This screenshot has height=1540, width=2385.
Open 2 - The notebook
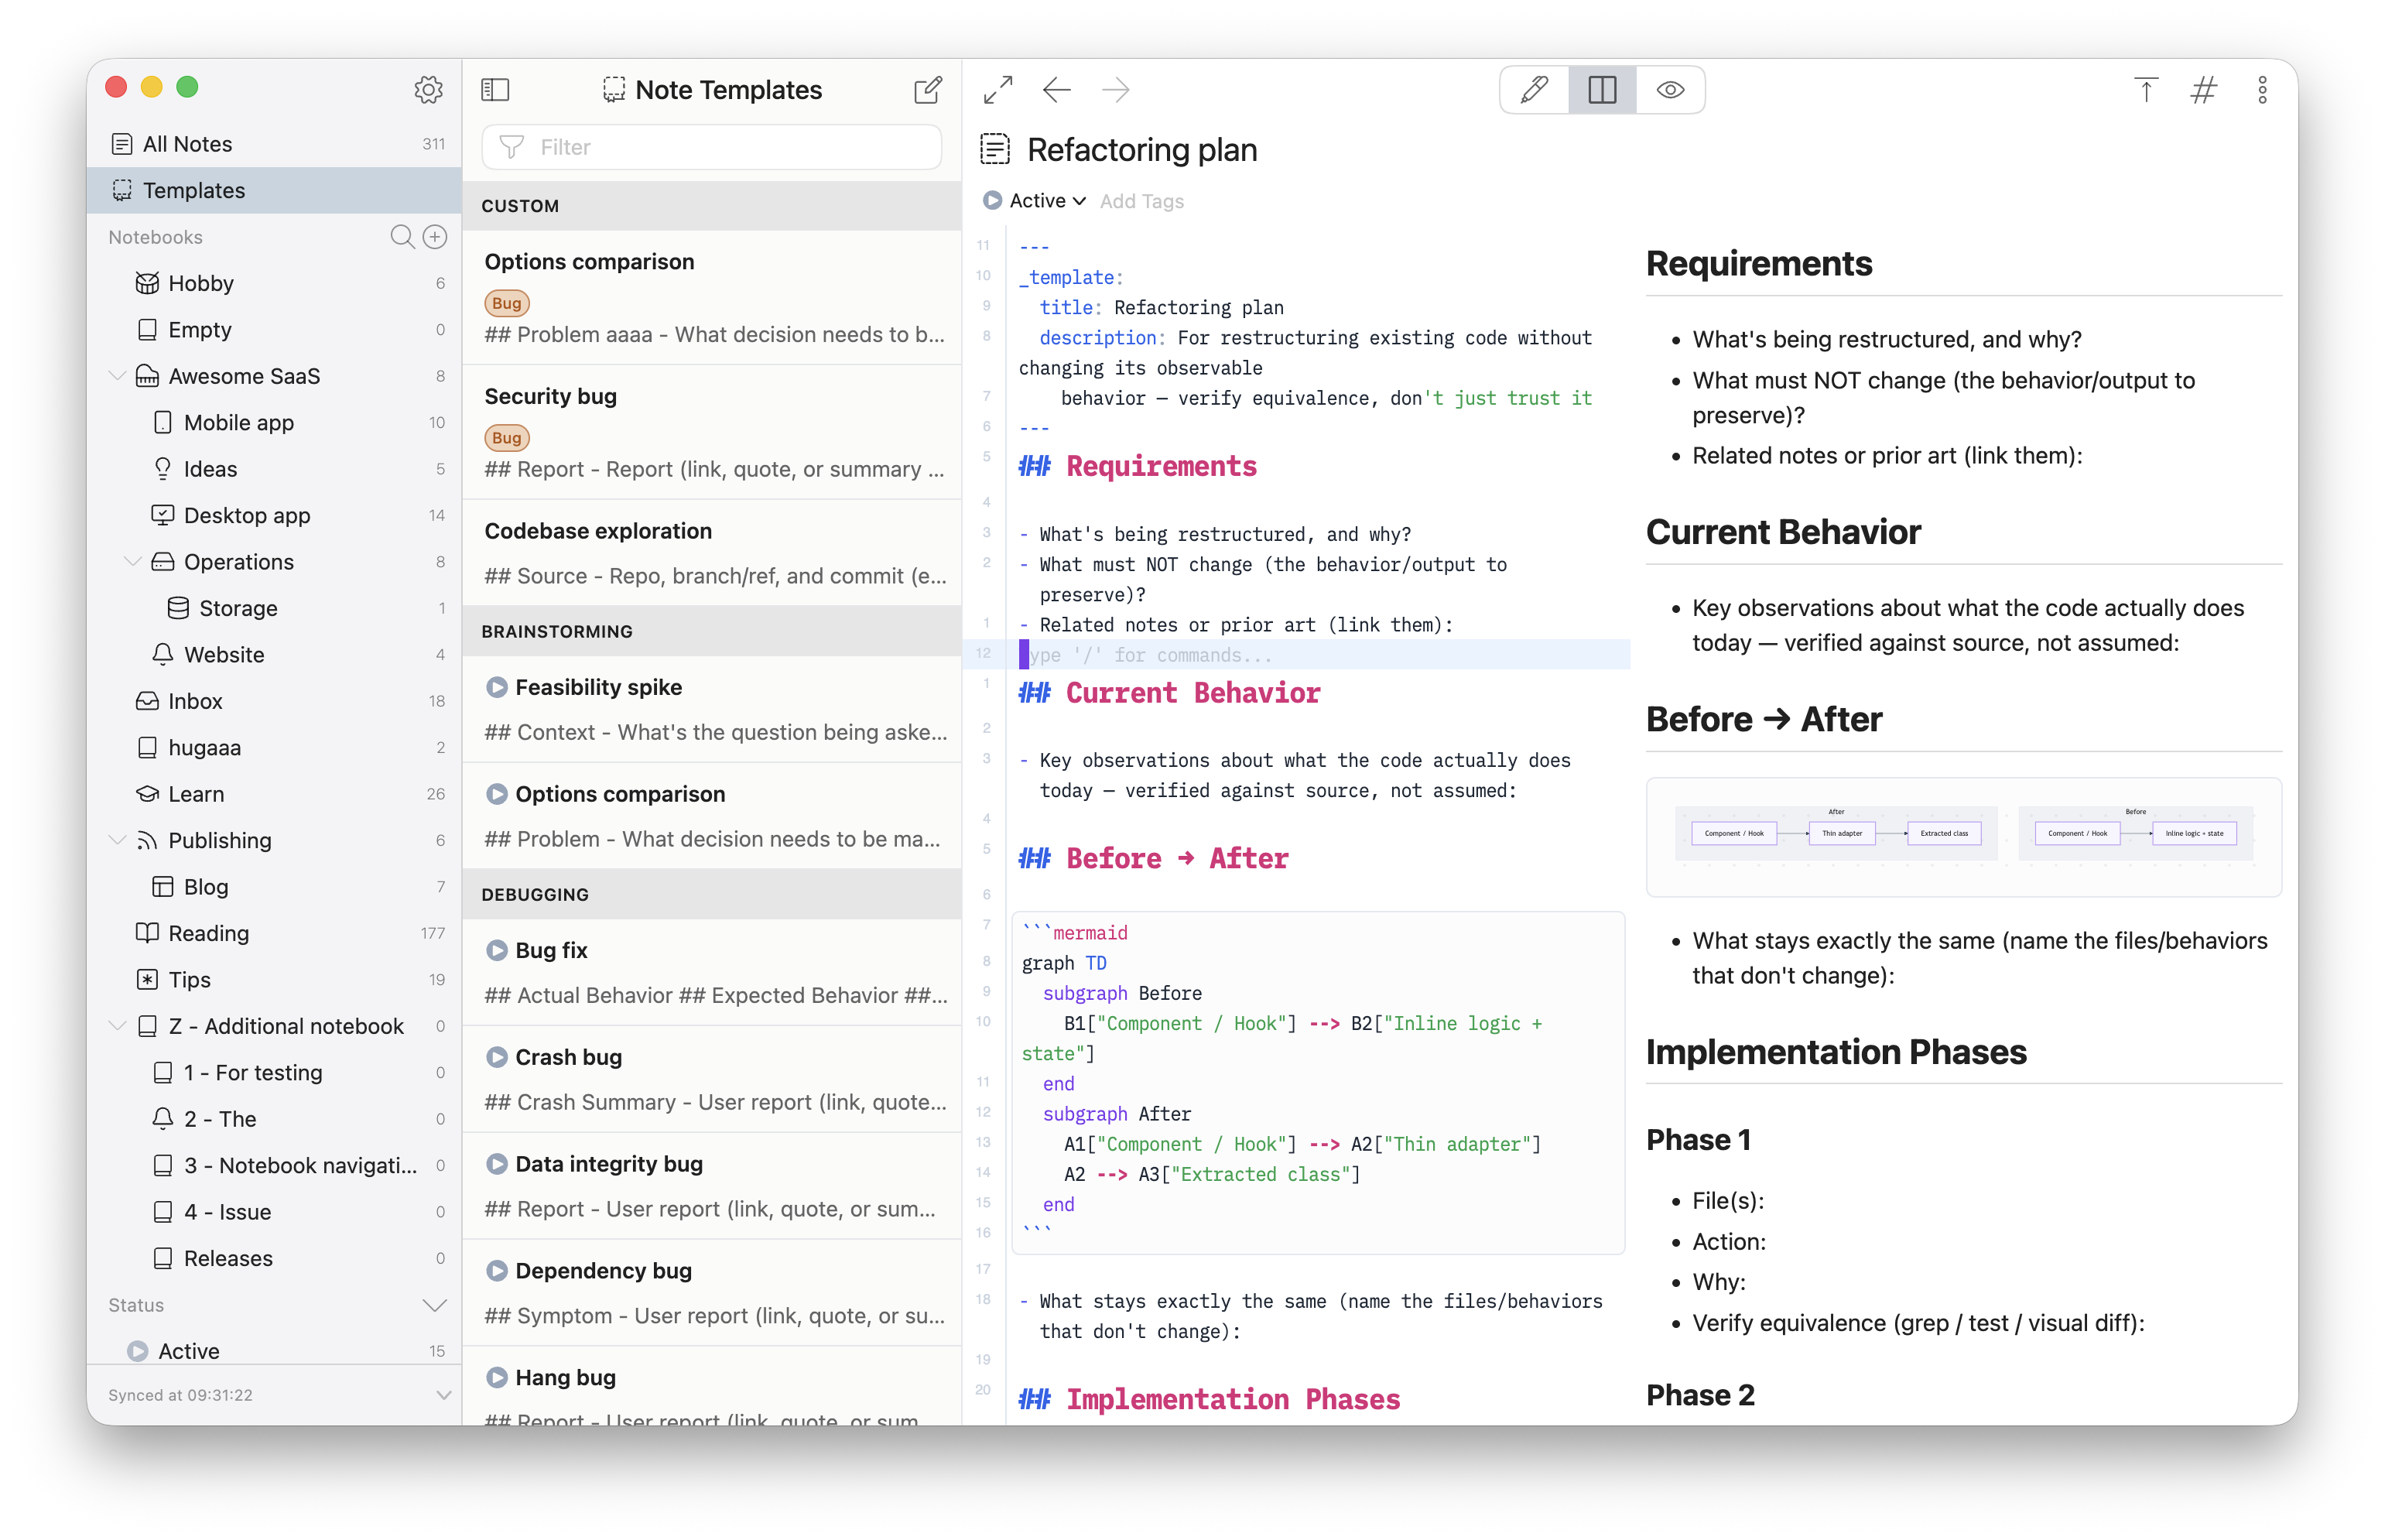click(x=274, y=1119)
